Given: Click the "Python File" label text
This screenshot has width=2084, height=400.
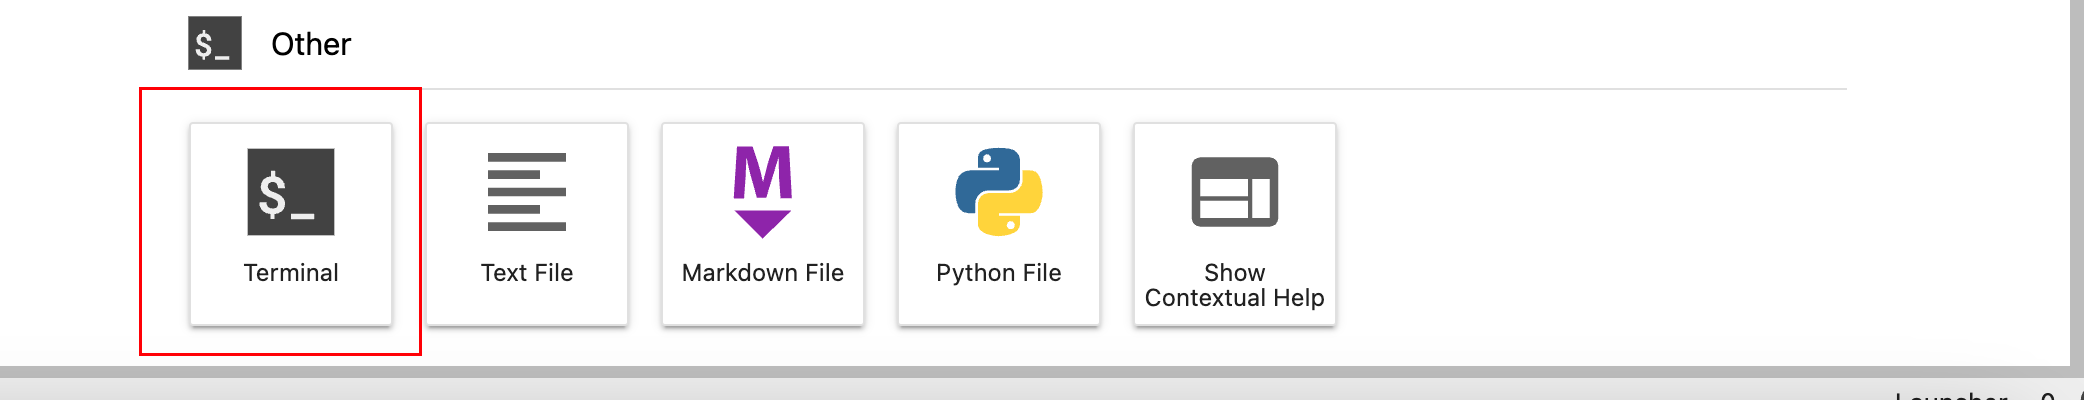Looking at the screenshot, I should point(998,273).
